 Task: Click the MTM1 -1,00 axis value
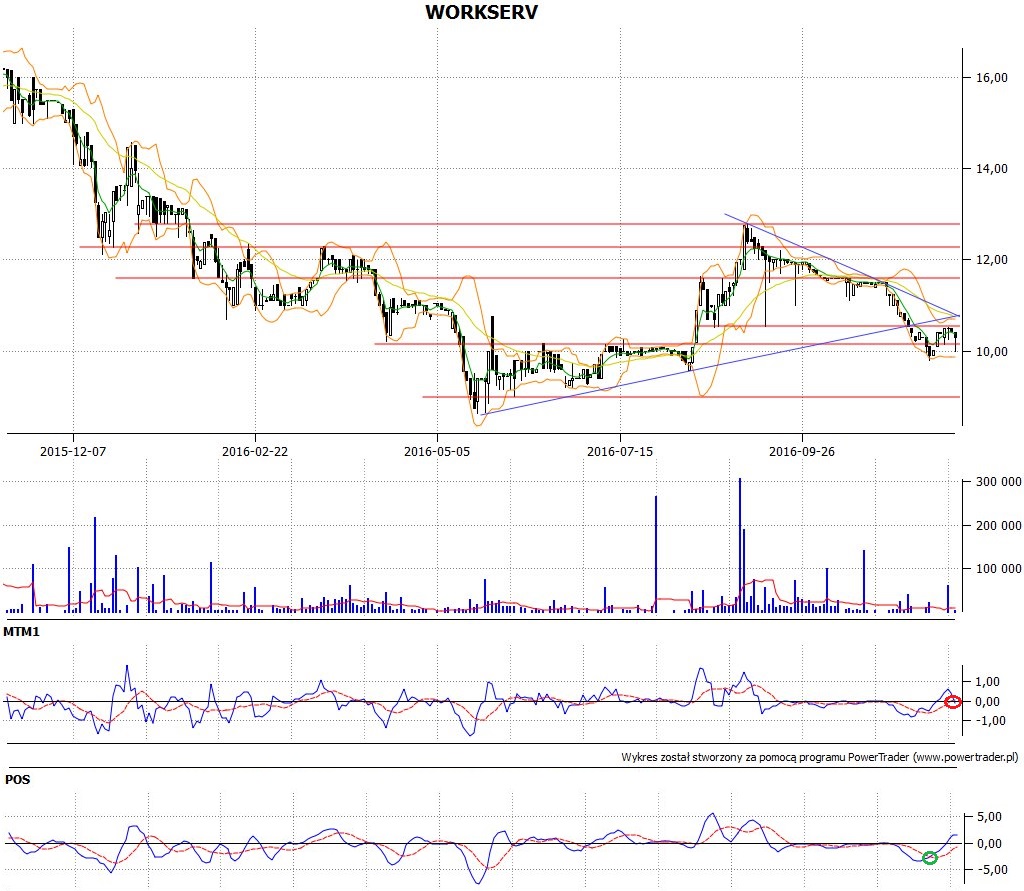coord(990,721)
